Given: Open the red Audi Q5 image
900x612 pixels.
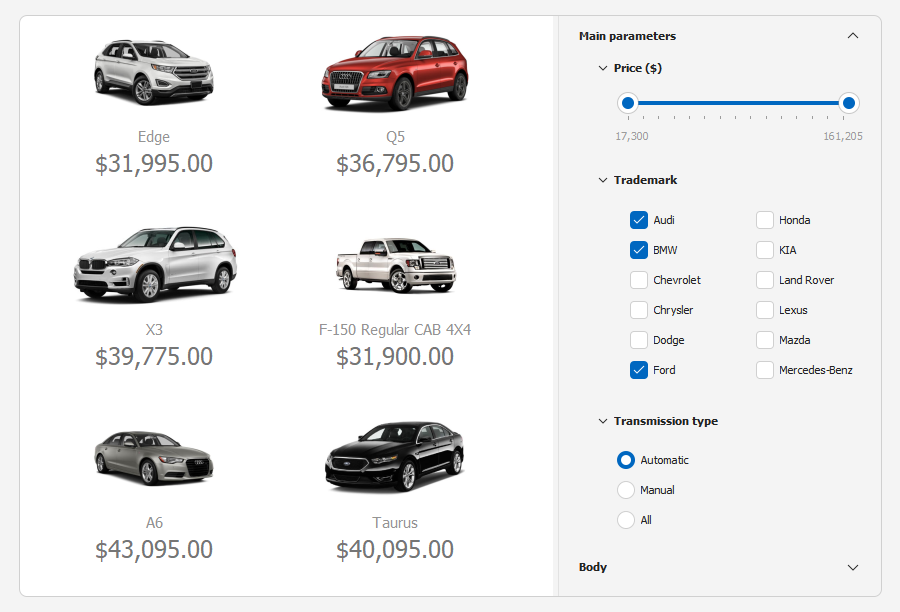Looking at the screenshot, I should (x=395, y=72).
